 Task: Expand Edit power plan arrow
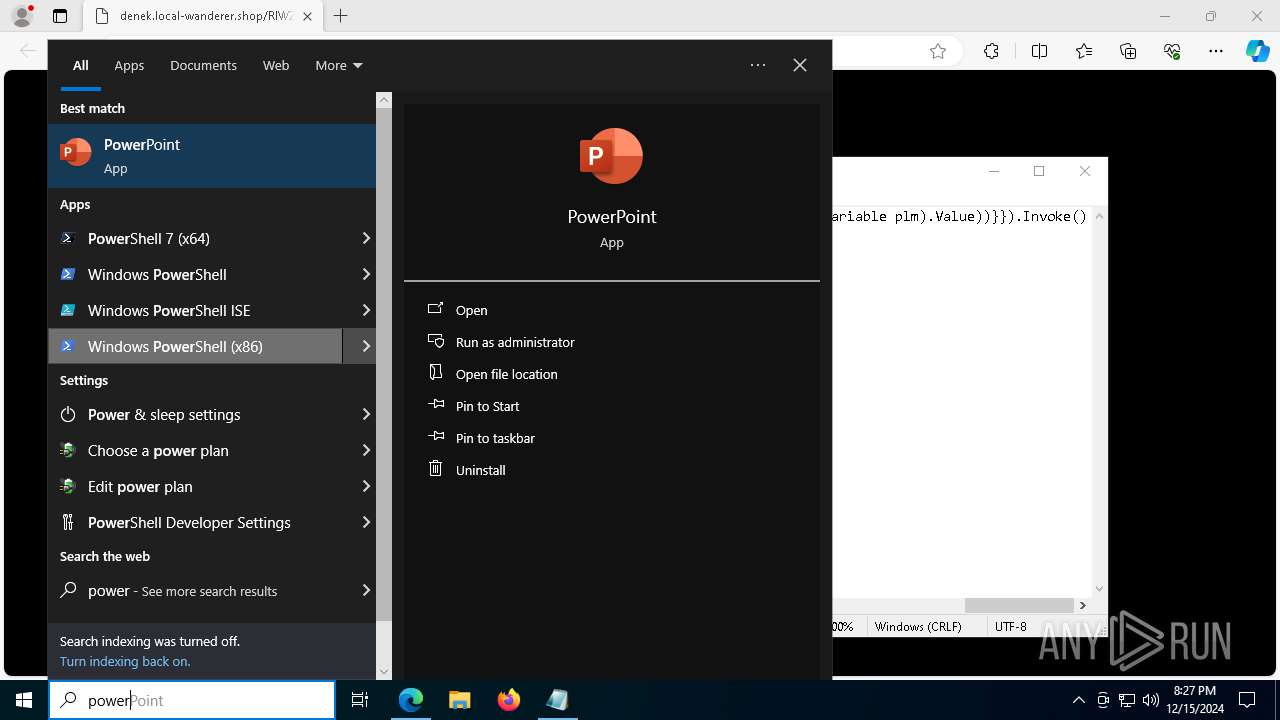[366, 486]
